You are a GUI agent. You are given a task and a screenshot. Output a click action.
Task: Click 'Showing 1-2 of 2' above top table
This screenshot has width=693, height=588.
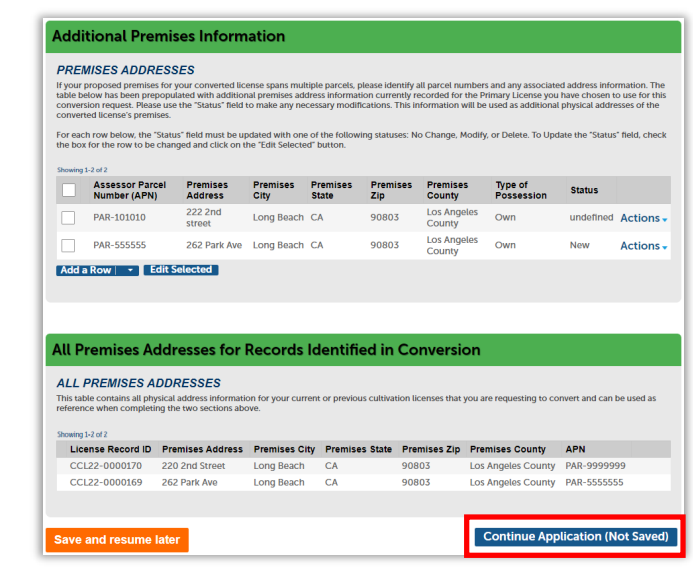point(82,170)
